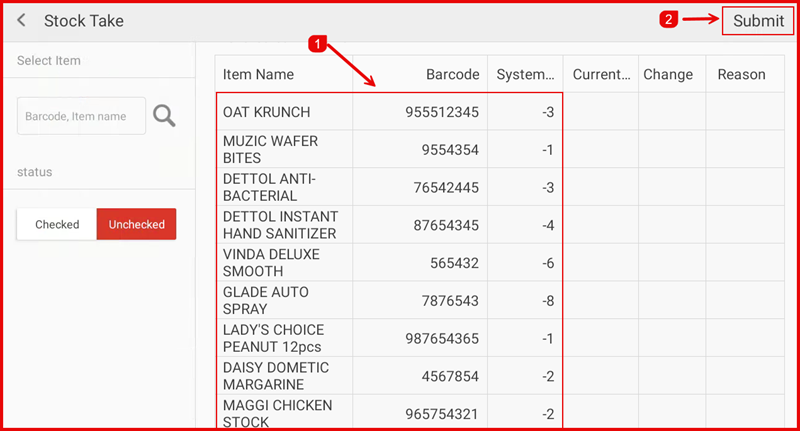The image size is (800, 431).
Task: Switch status filter to Checked
Action: point(57,224)
